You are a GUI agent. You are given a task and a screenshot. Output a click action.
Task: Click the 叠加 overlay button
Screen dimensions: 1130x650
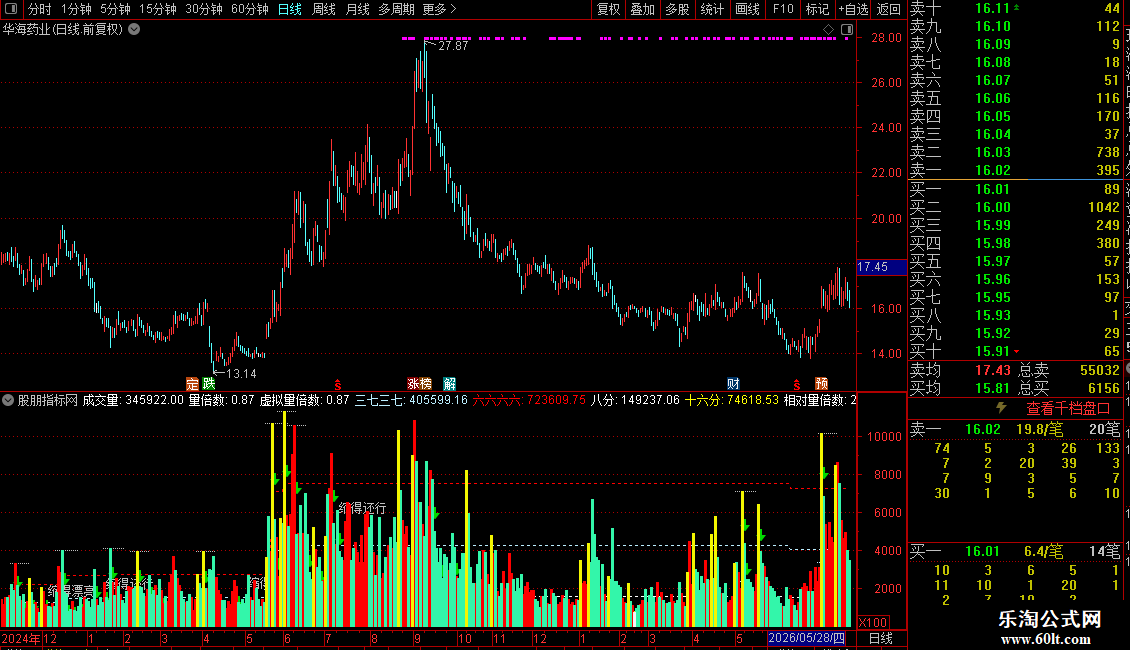coord(643,9)
